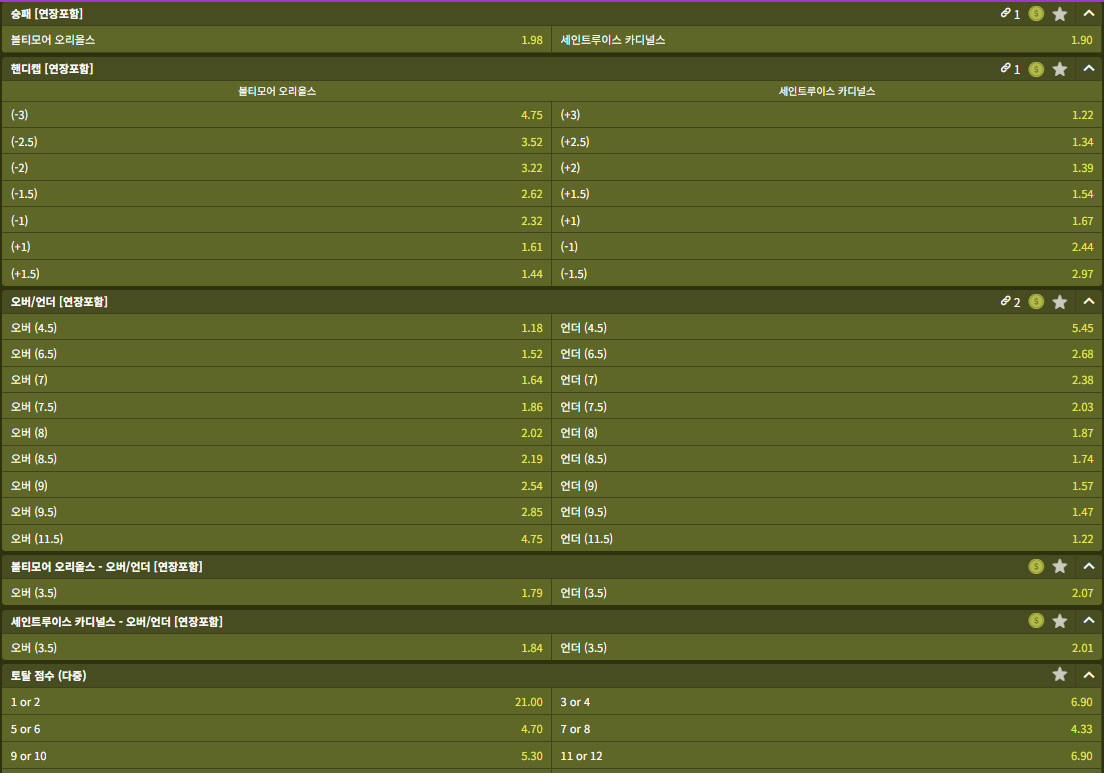This screenshot has width=1104, height=773.
Task: Pick 세인트루이스 카디널스 오버 (3.5) at 1.84
Action: pyautogui.click(x=277, y=648)
